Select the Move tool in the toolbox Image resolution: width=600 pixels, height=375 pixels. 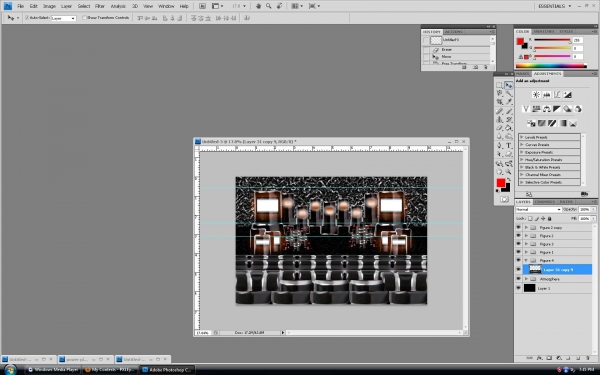tap(509, 85)
